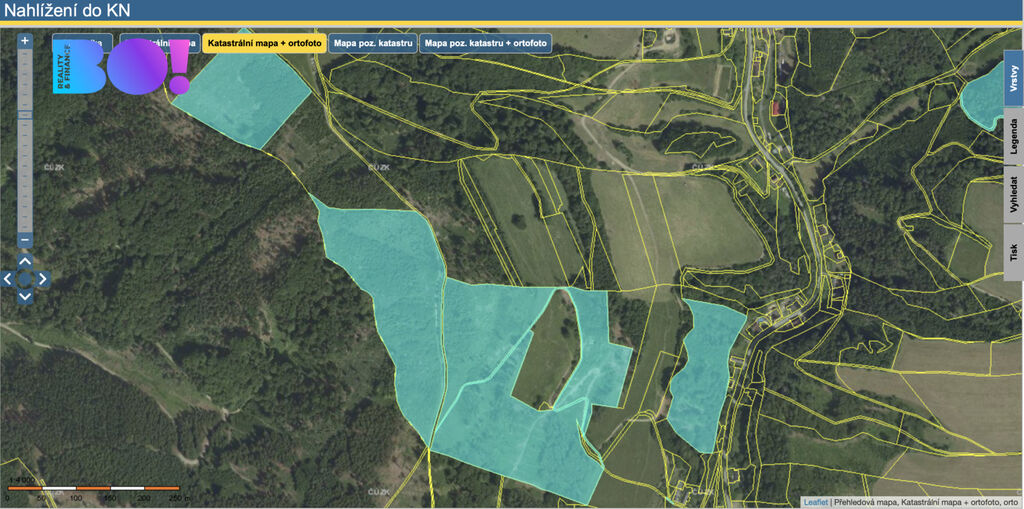Click the BO! Reality & Finance logo
Viewport: 1024px width, 509px height.
121,67
